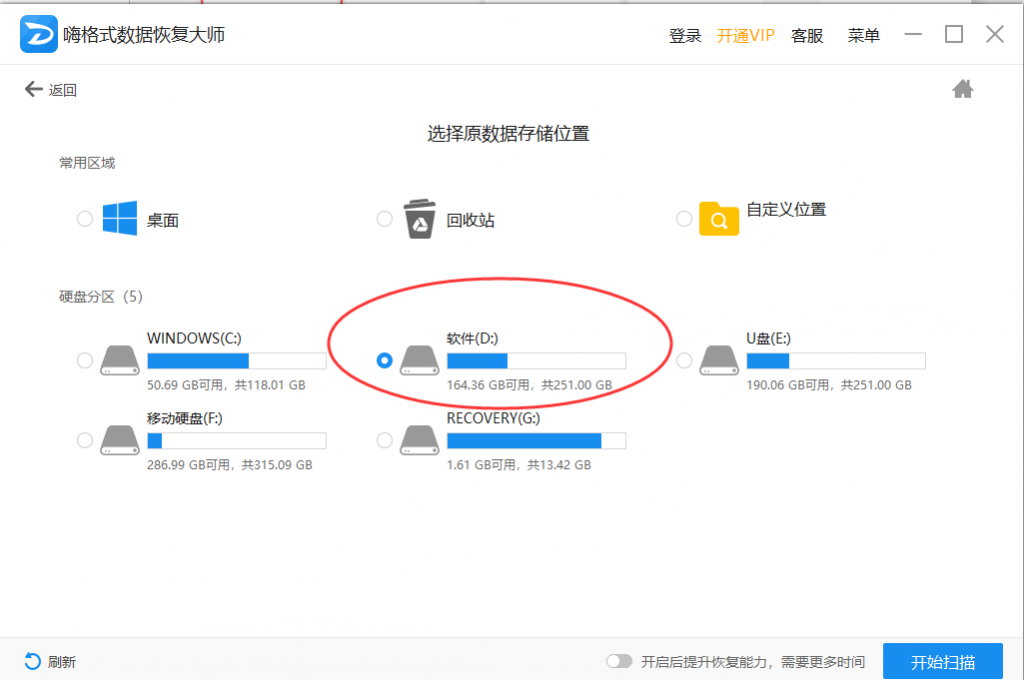
Task: Select the 软件(D:) radio button
Action: pyautogui.click(x=385, y=361)
